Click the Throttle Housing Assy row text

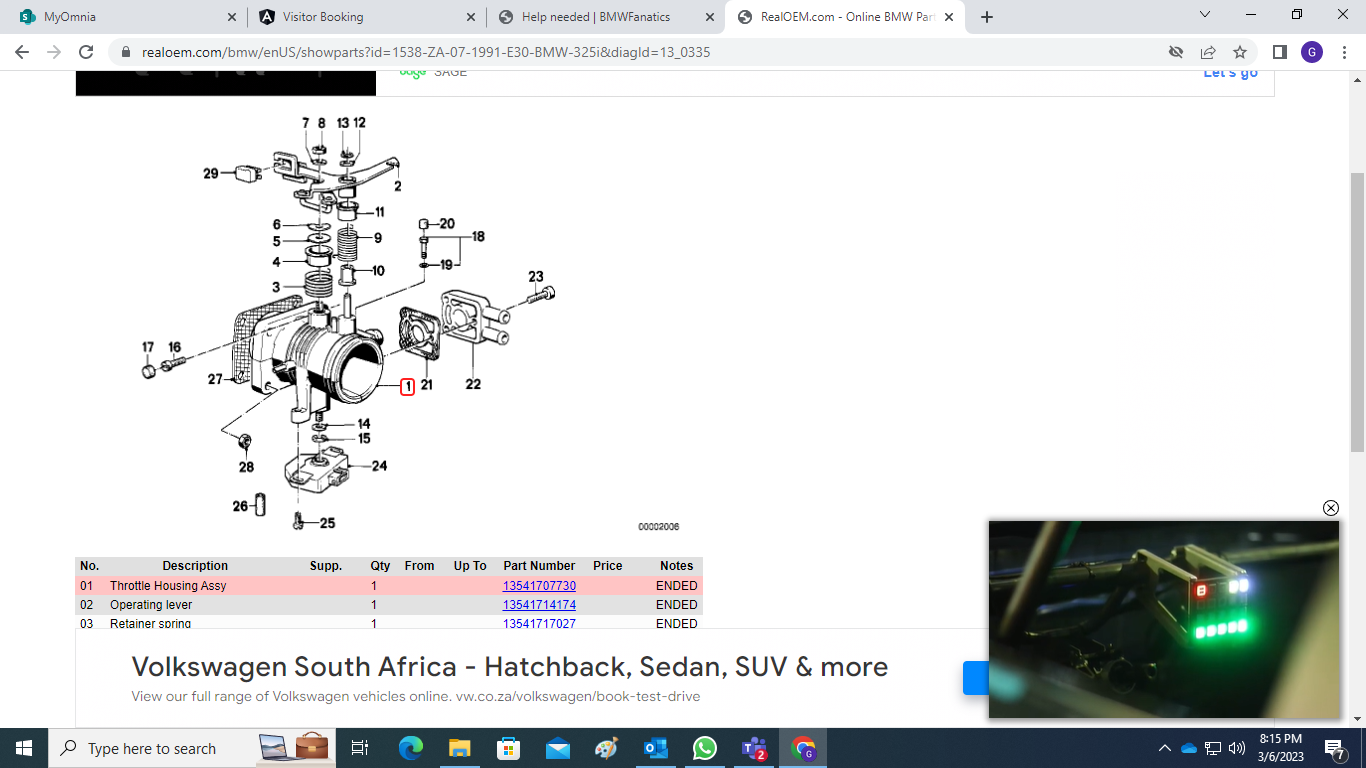(x=168, y=586)
